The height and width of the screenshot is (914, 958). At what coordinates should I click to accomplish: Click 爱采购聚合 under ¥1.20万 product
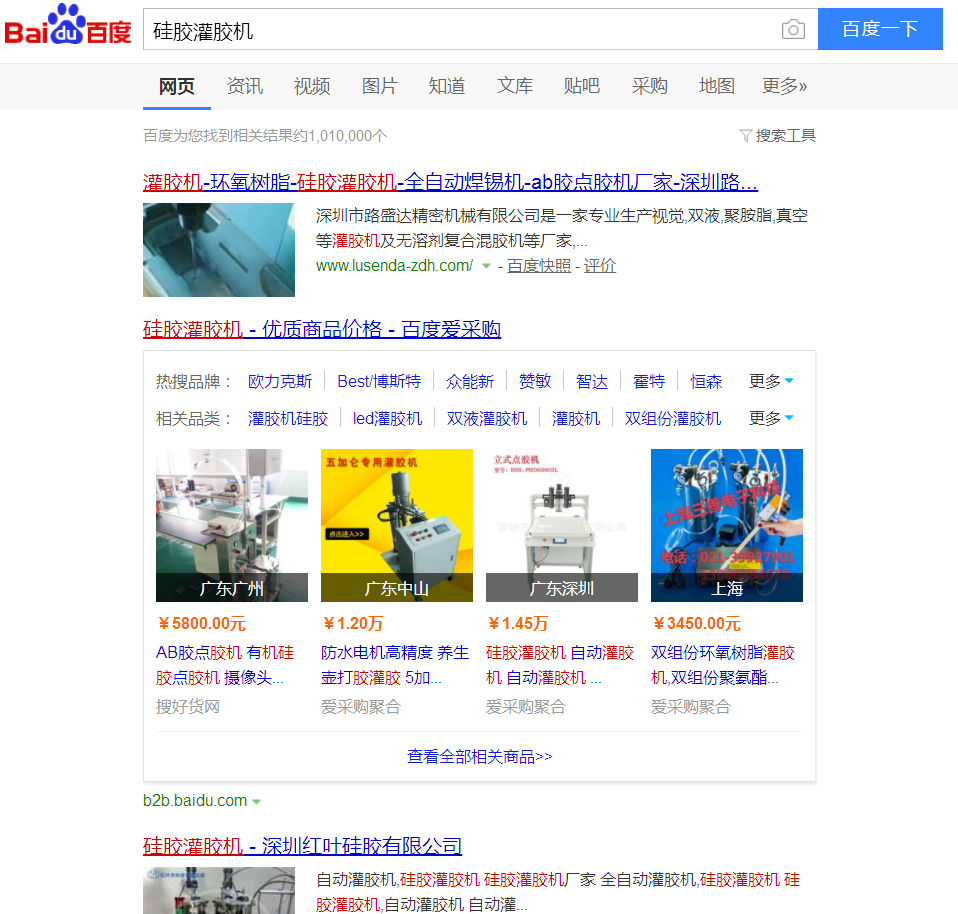[360, 707]
